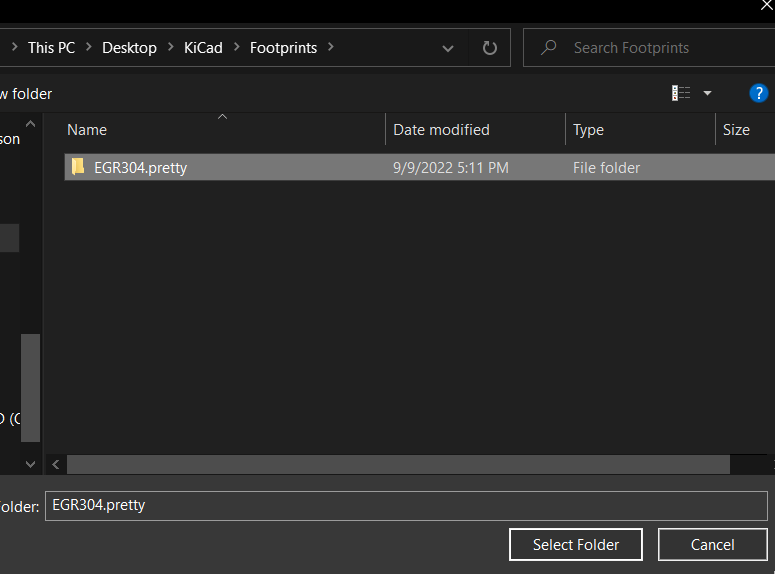Expand the address bar history dropdown
Screen dimensions: 775x574
tap(448, 48)
